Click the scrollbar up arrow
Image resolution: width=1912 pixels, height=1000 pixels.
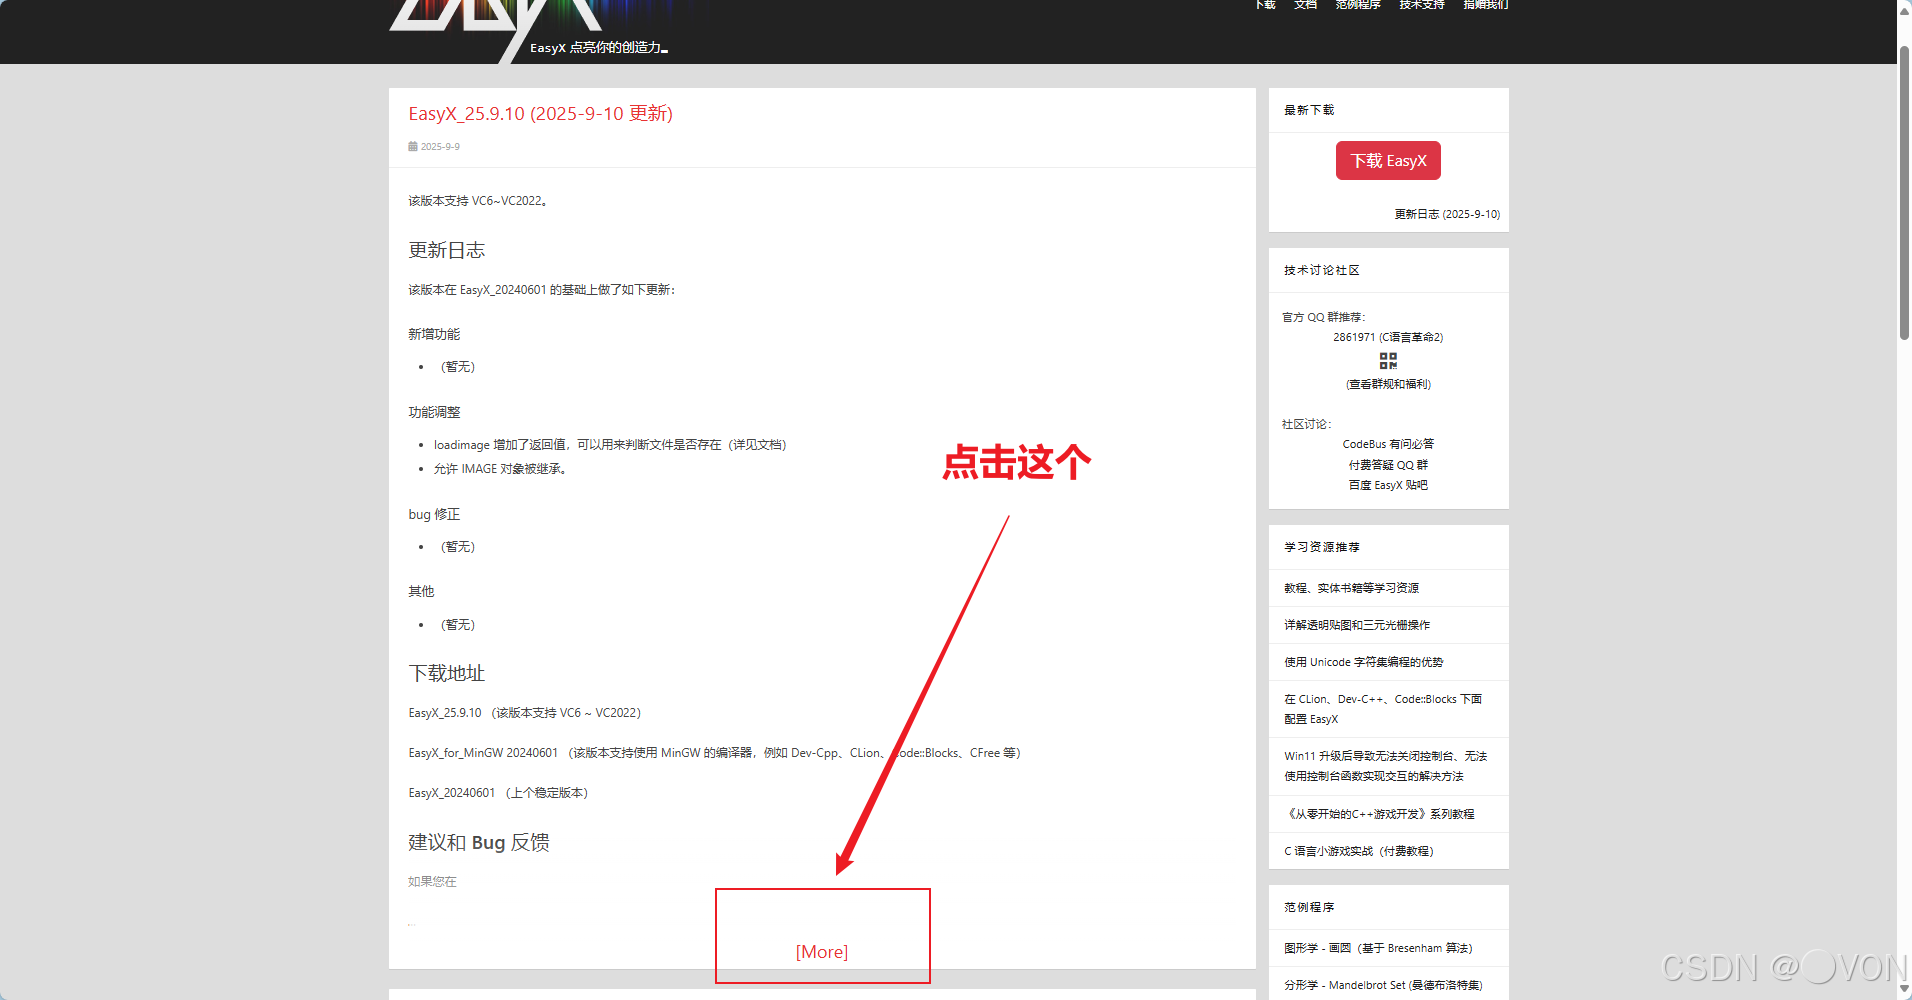pos(1904,9)
